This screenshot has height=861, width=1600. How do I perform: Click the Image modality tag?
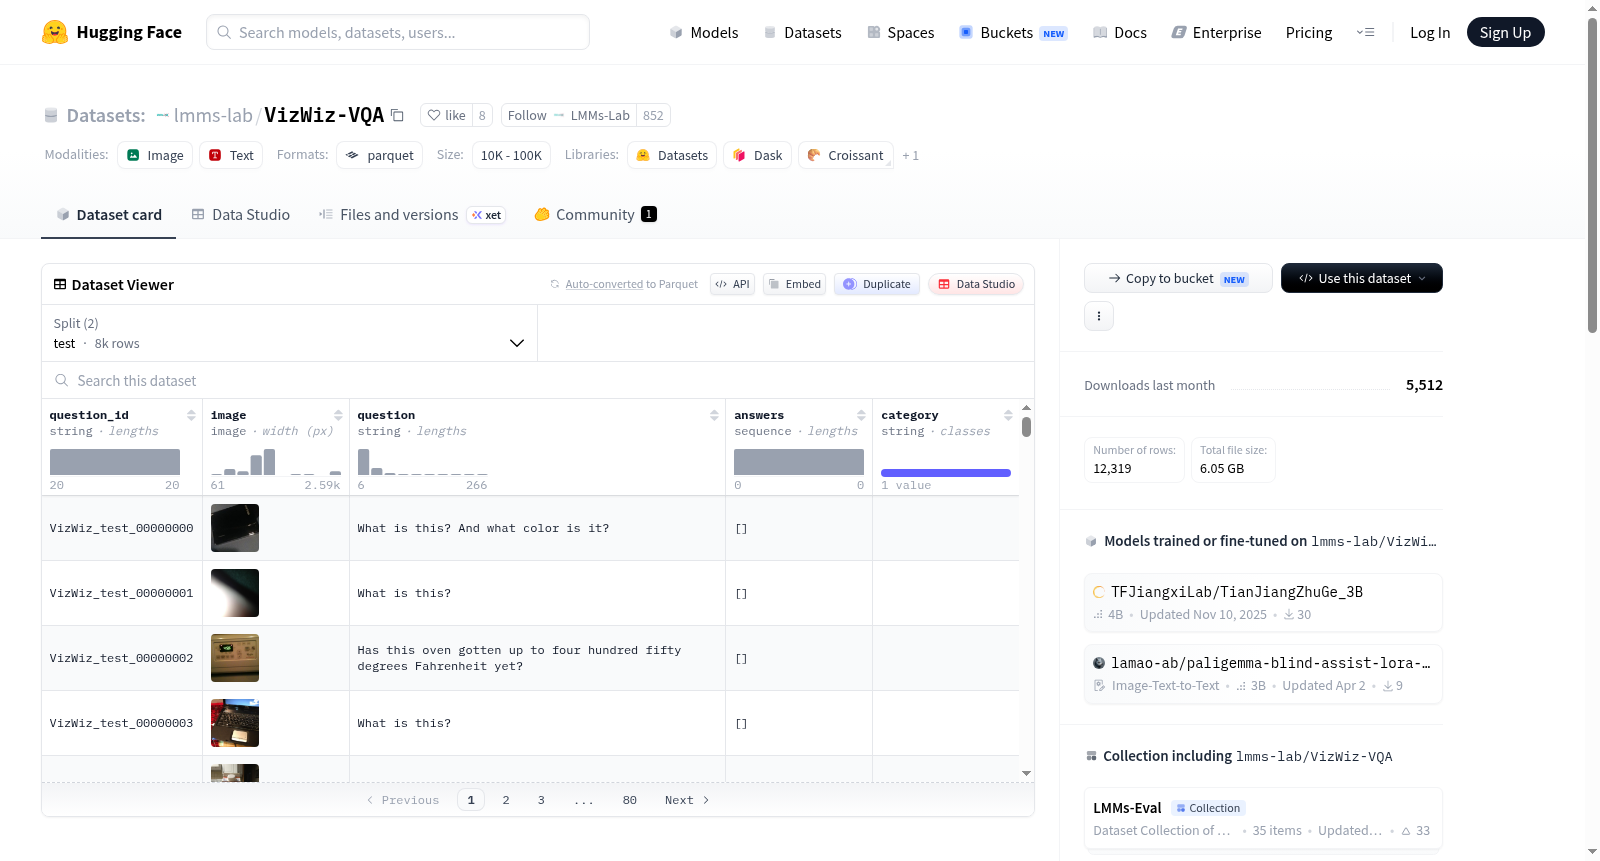(x=155, y=155)
